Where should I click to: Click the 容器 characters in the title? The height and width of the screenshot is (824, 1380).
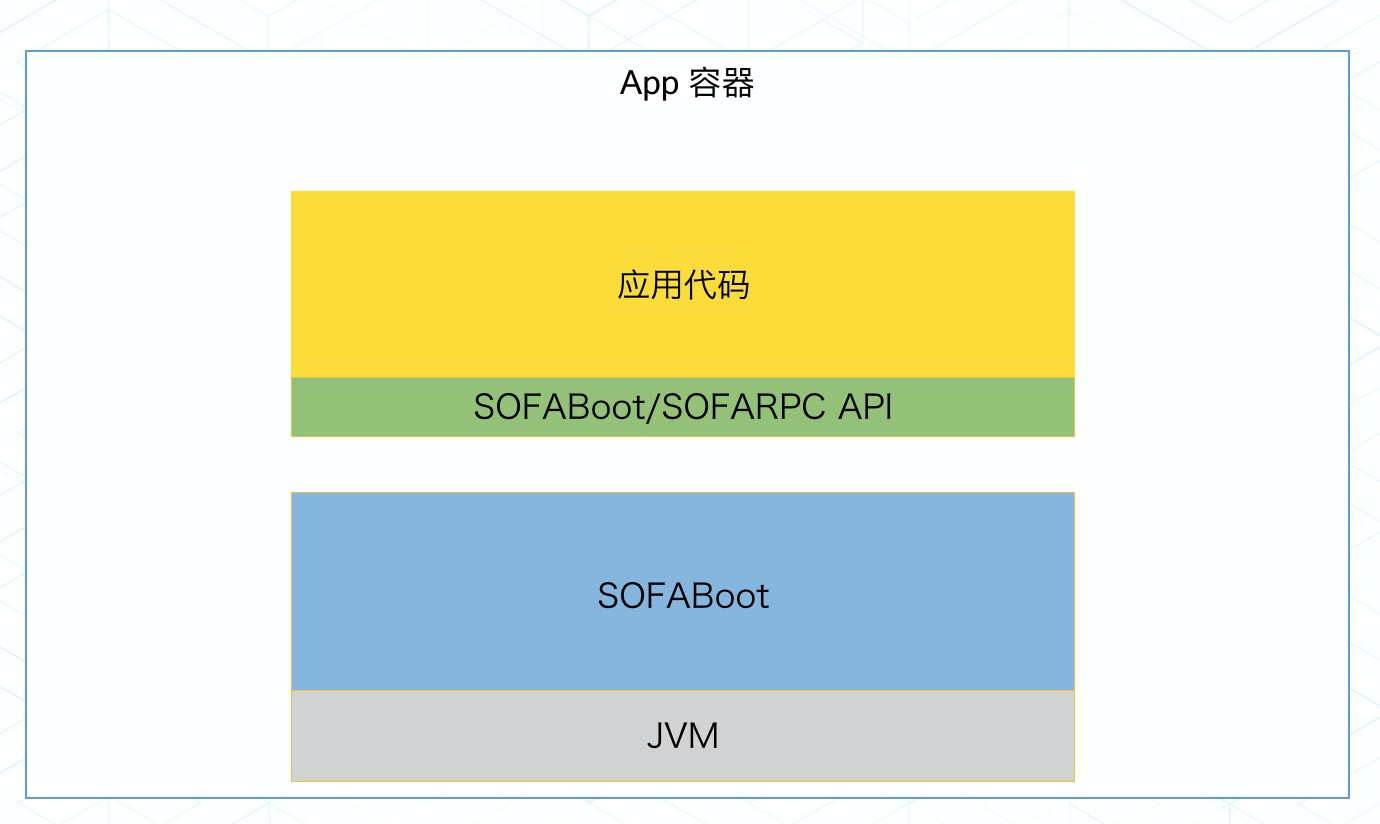(x=722, y=83)
